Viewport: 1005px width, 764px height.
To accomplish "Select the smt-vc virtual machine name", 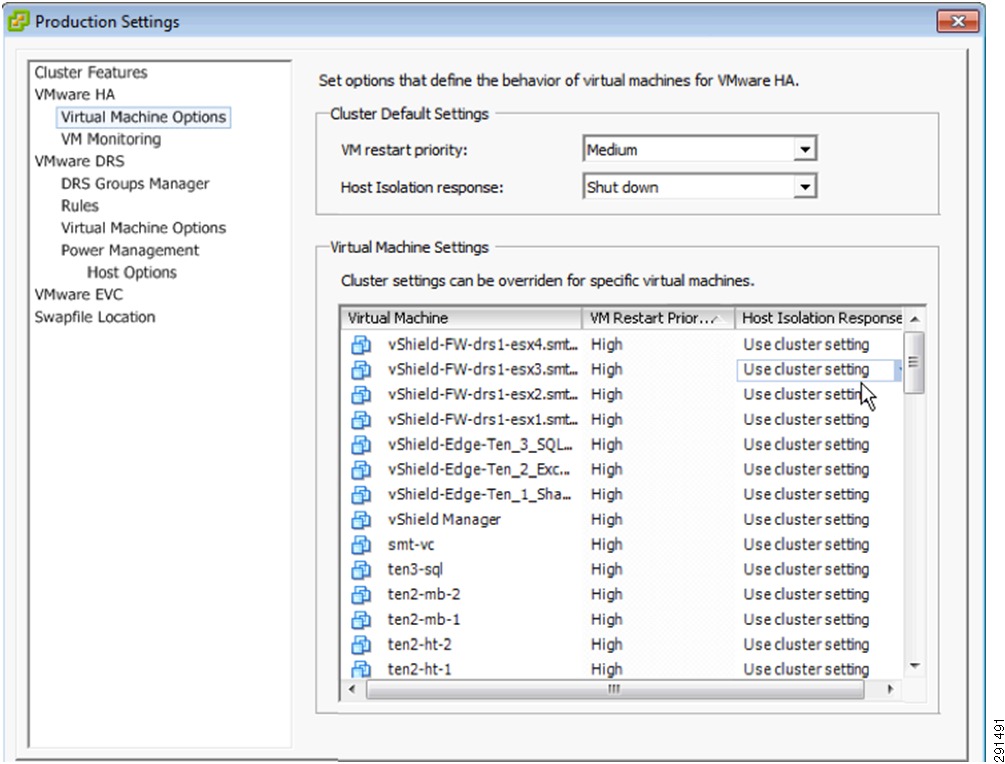I will click(411, 545).
